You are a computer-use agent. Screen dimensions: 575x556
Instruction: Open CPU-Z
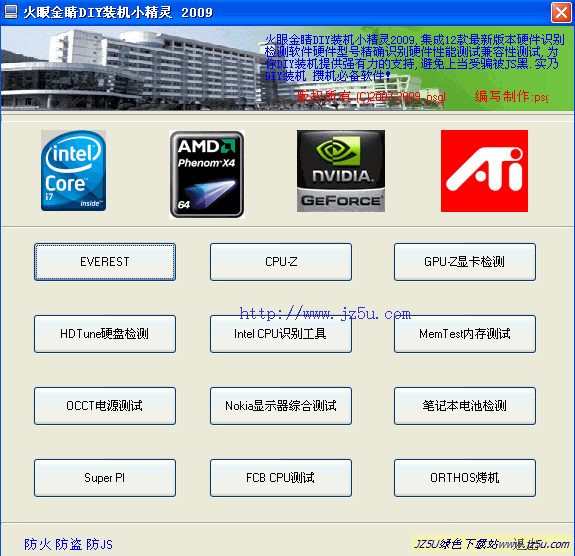click(281, 262)
